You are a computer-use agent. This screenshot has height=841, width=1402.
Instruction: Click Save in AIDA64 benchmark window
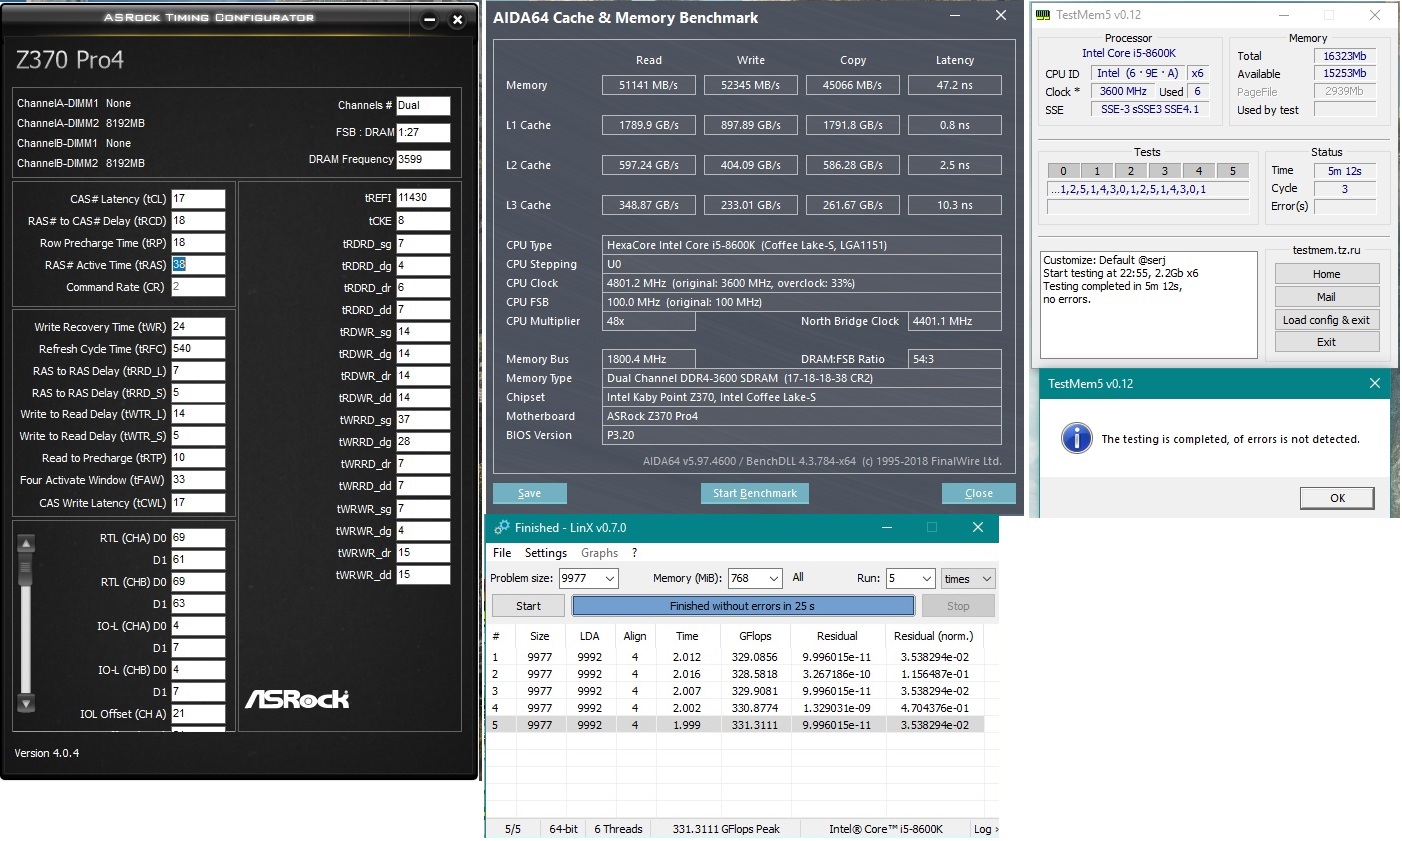[x=530, y=493]
